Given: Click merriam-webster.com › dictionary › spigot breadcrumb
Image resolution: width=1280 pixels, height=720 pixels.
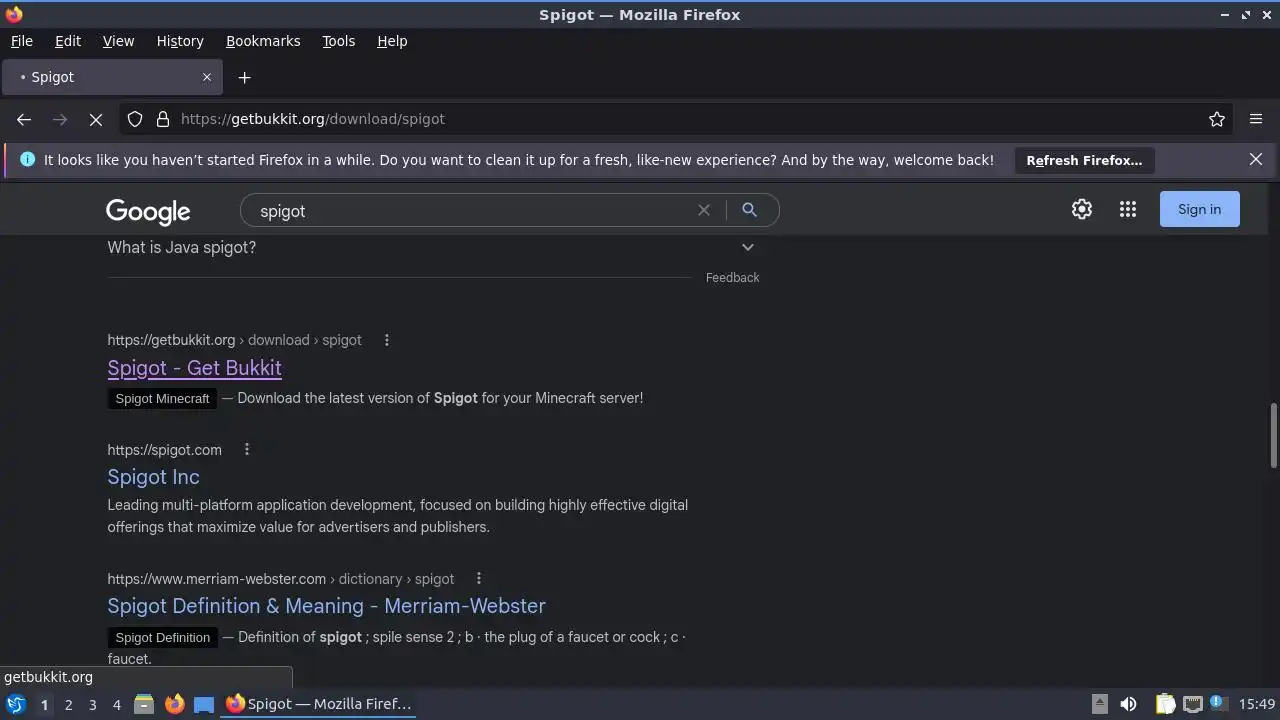Looking at the screenshot, I should click(280, 579).
